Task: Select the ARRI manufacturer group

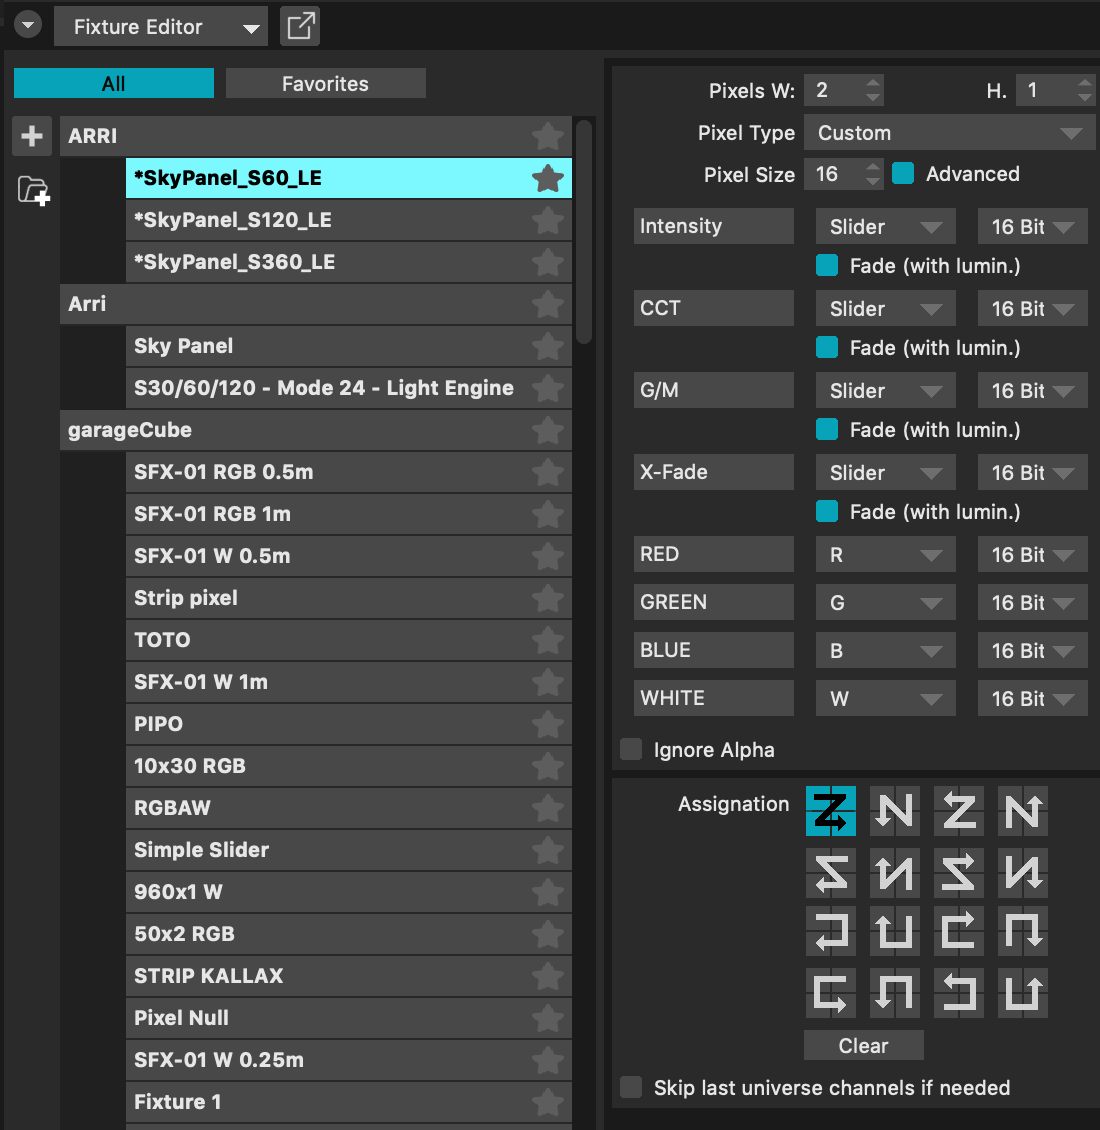Action: click(x=316, y=136)
